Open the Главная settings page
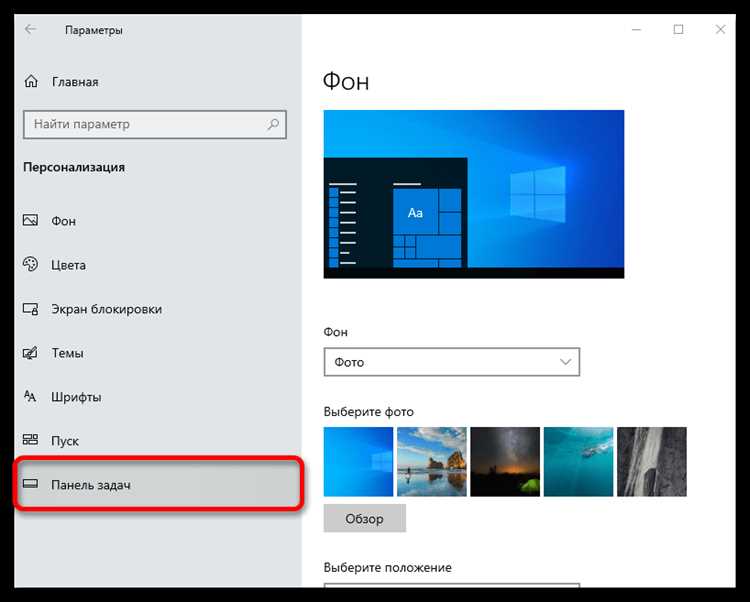This screenshot has width=750, height=602. (158, 82)
